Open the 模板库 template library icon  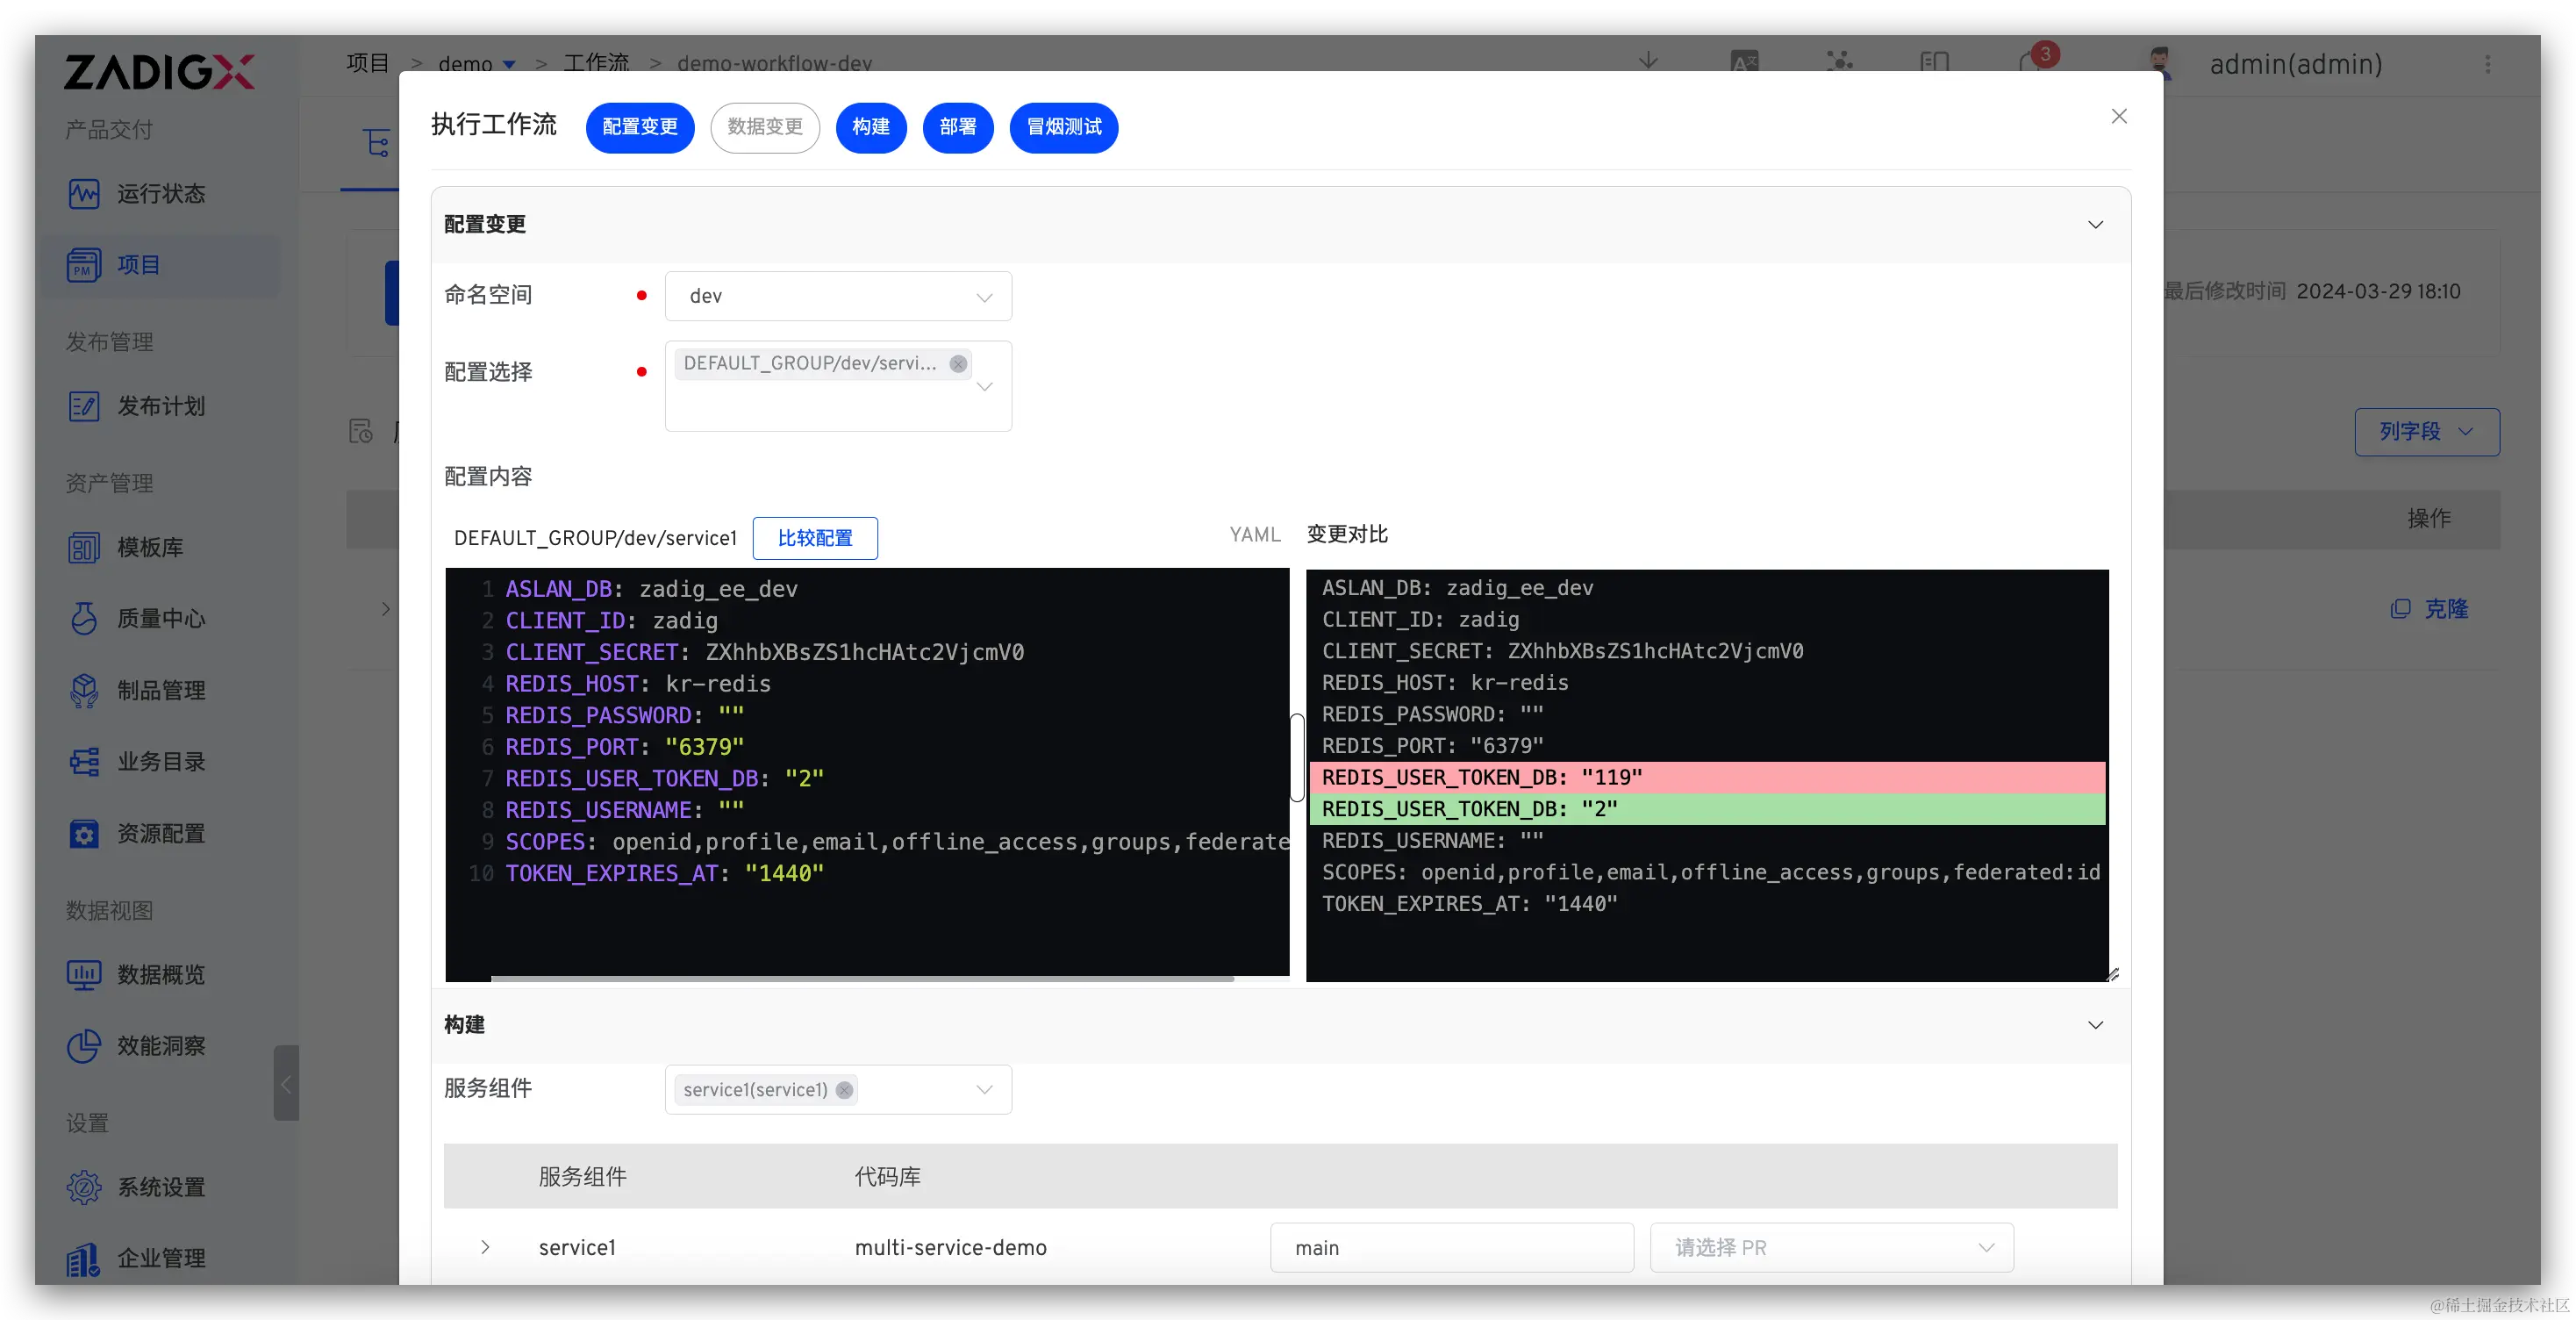pos(84,548)
